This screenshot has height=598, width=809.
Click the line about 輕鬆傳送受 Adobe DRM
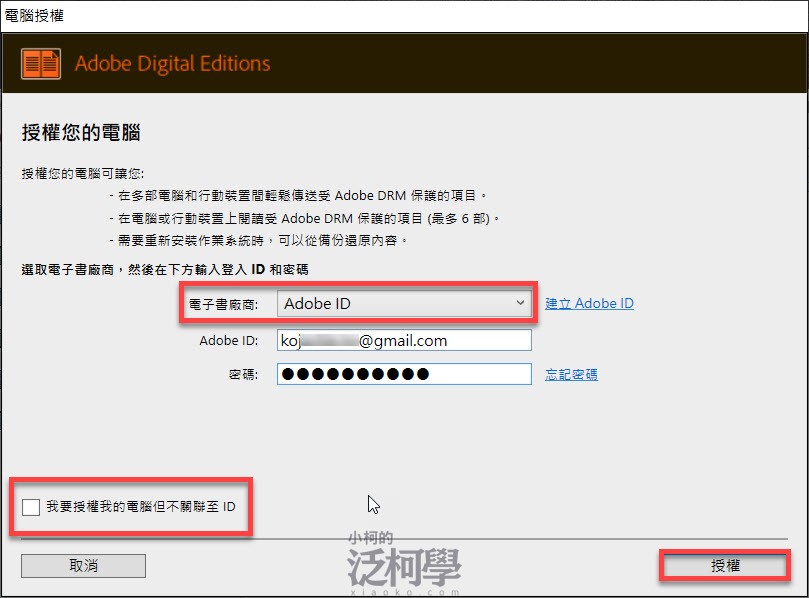(298, 196)
